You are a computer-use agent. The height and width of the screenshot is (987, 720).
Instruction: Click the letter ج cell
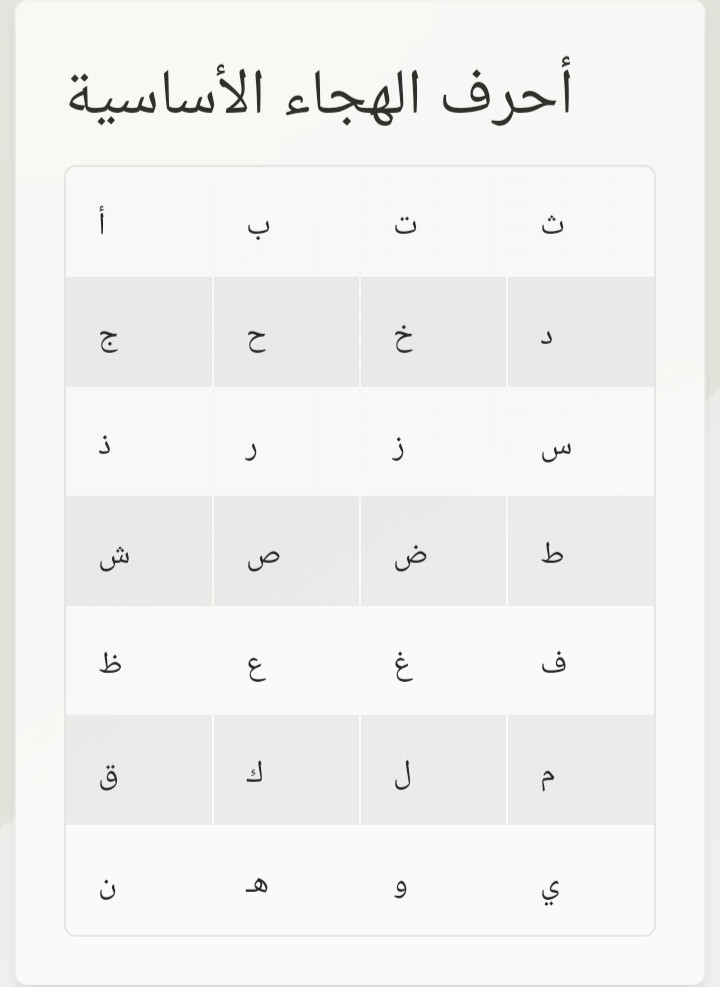click(139, 332)
